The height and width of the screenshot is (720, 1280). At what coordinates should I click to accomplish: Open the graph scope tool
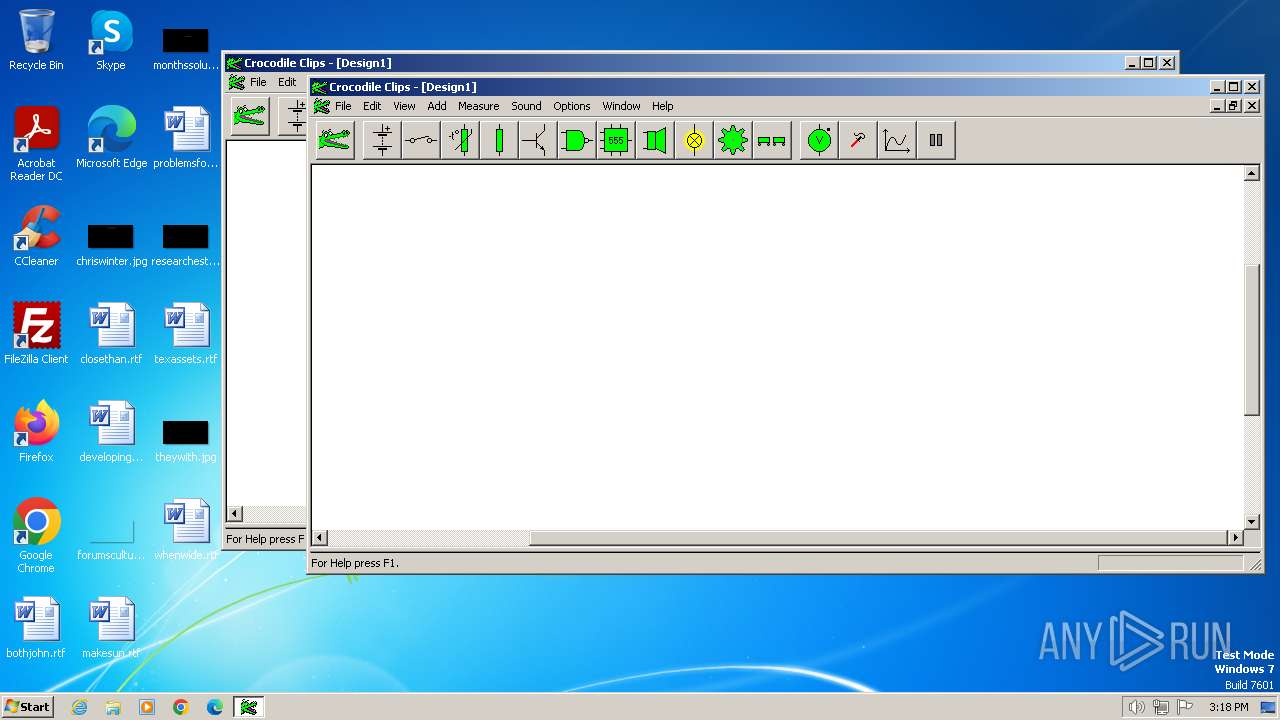click(897, 141)
